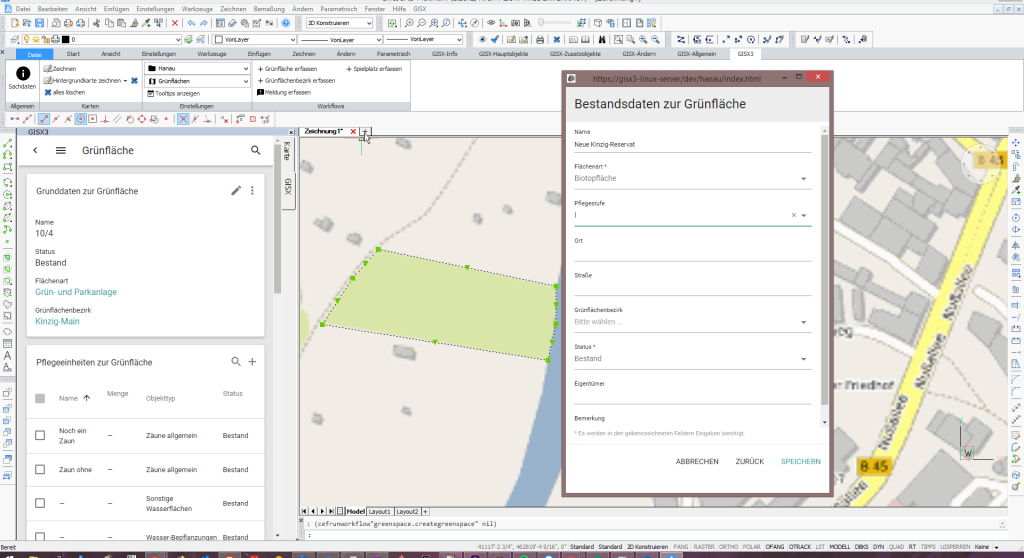
Task: Open the three-dot menu in Grunddaten card
Action: 253,191
